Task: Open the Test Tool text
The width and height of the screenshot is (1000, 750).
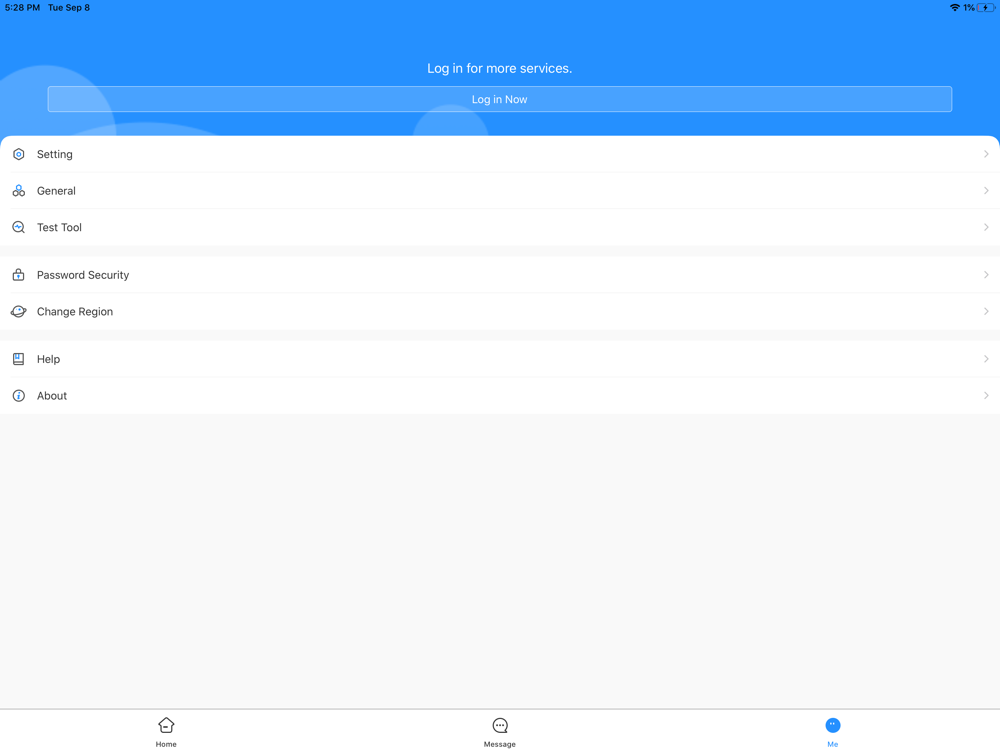Action: (59, 227)
